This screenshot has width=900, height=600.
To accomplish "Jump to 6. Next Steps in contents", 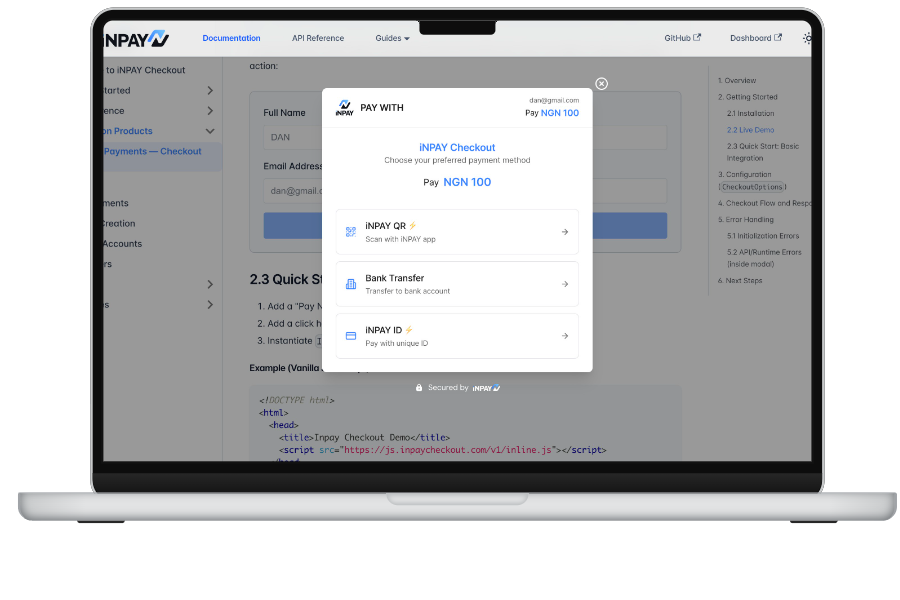I will click(x=740, y=281).
